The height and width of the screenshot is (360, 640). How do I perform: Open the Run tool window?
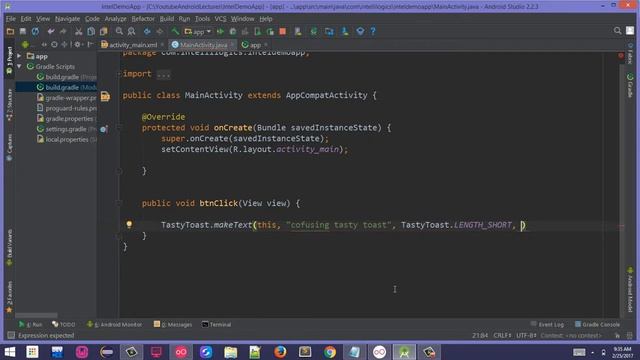pos(30,324)
